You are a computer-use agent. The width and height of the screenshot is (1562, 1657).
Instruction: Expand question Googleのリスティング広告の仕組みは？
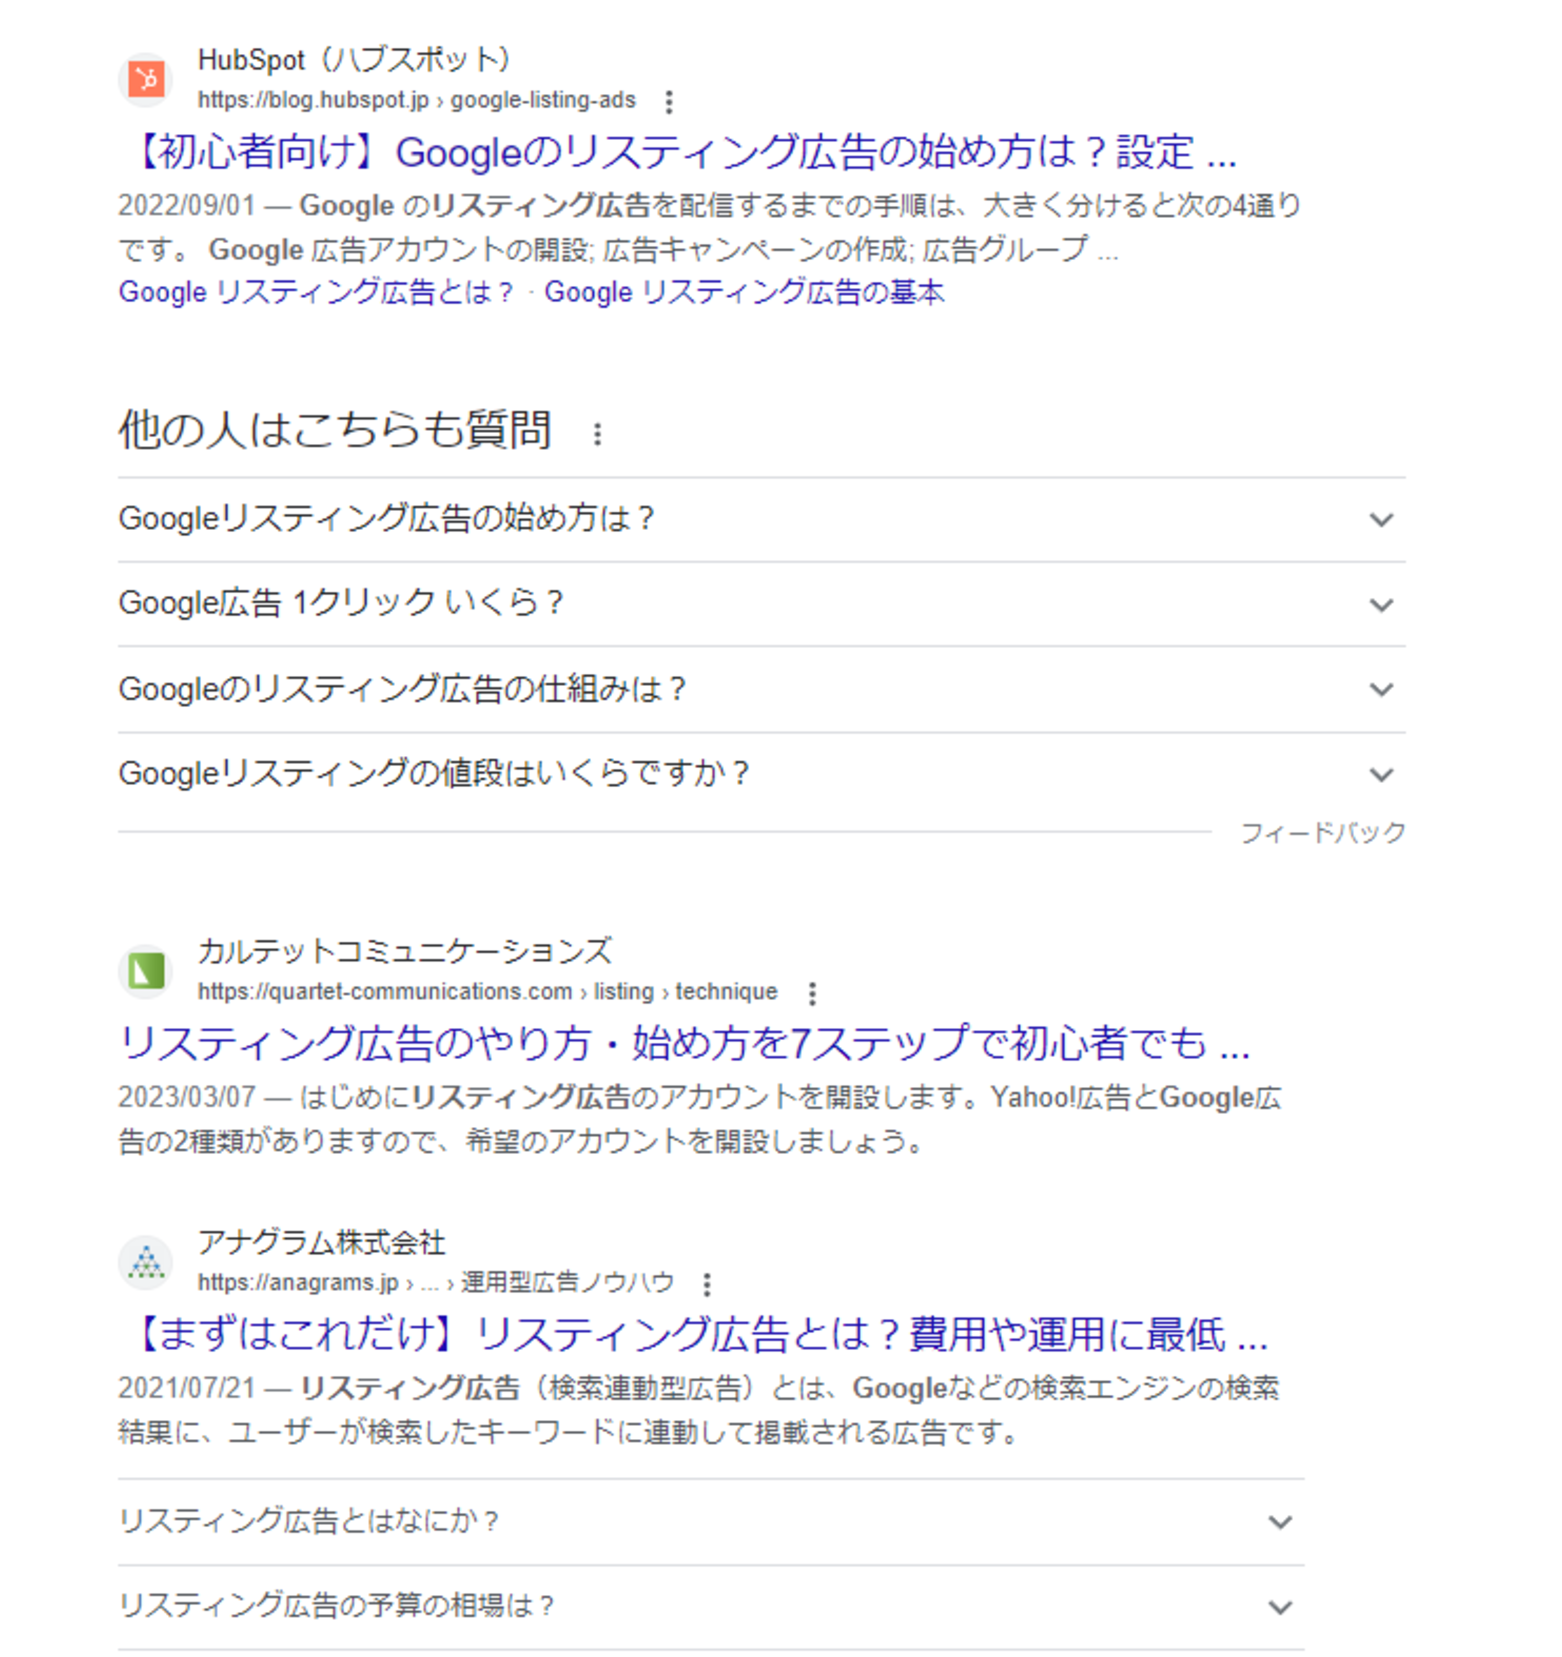1380,690
